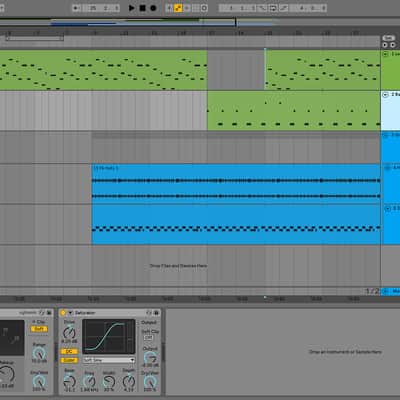Fold track 4 with its triangle

(x=387, y=167)
